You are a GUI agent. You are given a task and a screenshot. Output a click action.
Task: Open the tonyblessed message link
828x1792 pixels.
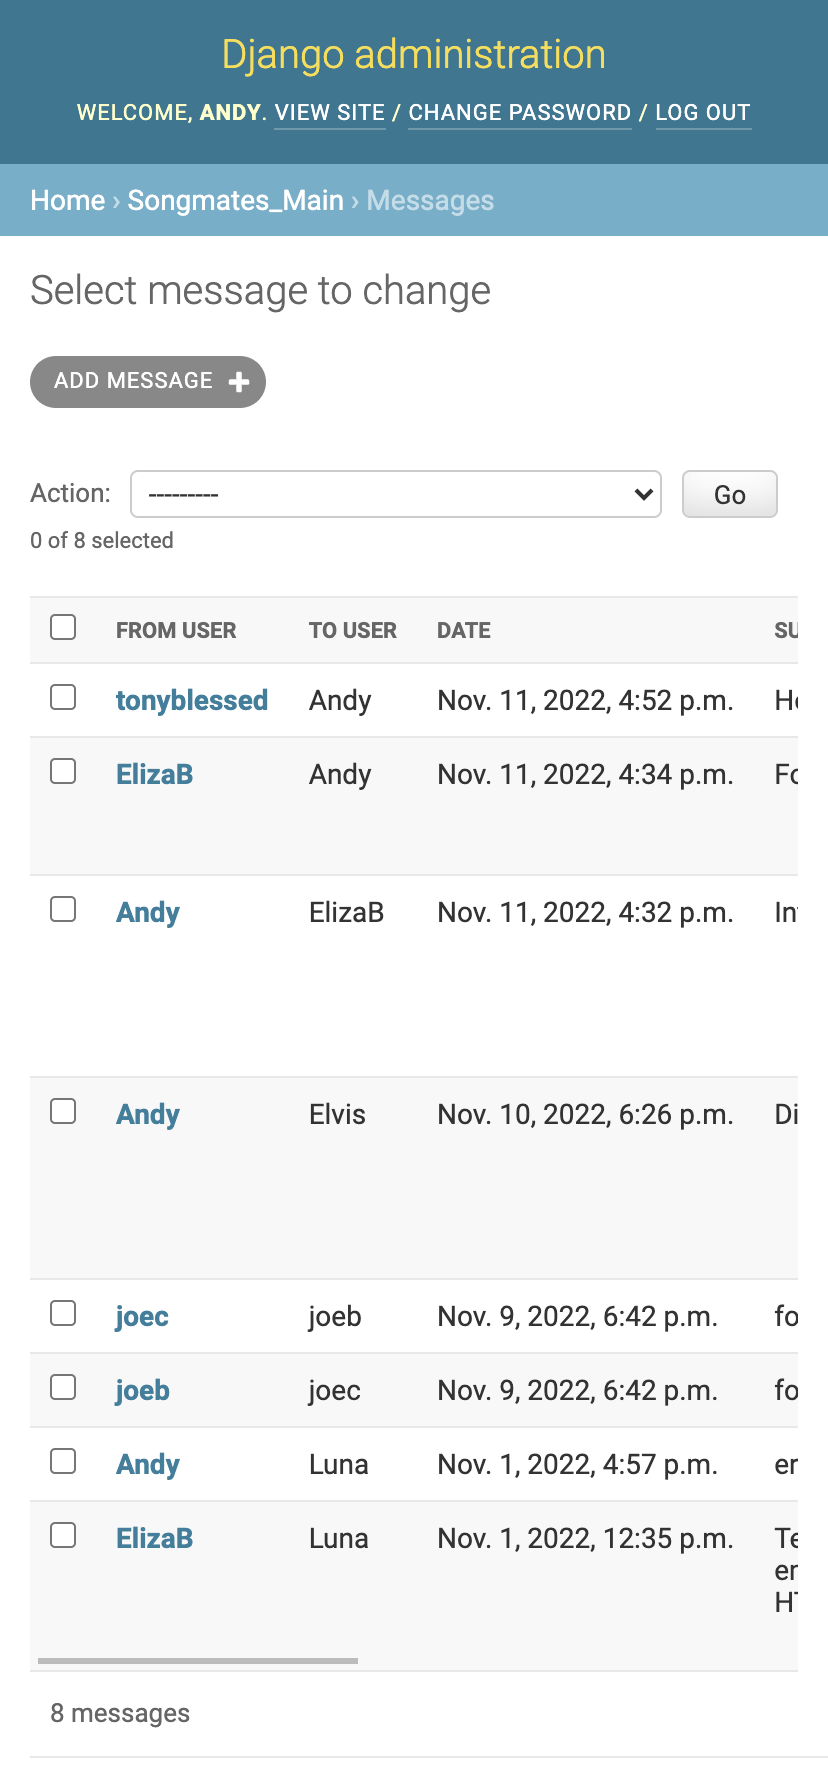coord(192,700)
